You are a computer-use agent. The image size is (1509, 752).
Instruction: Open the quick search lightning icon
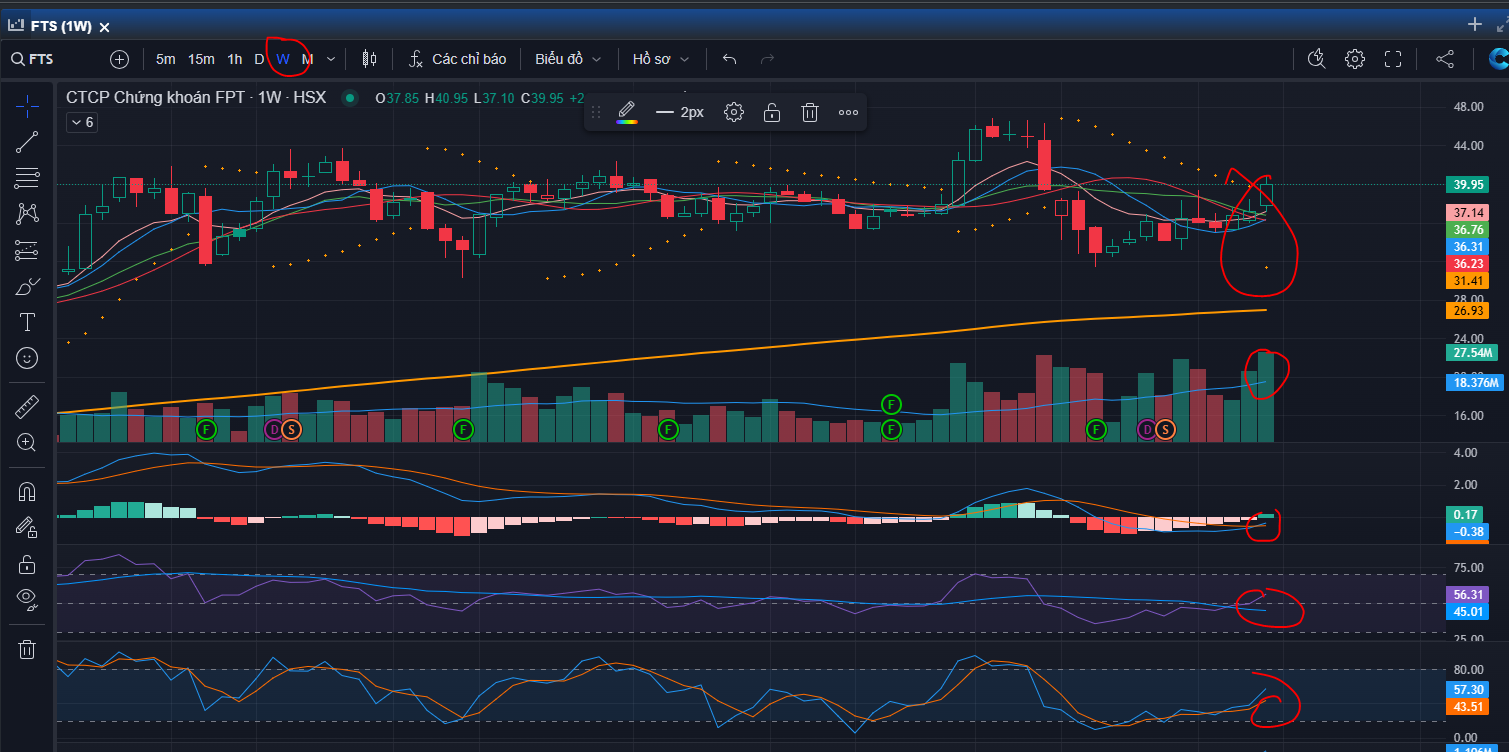tap(1316, 59)
